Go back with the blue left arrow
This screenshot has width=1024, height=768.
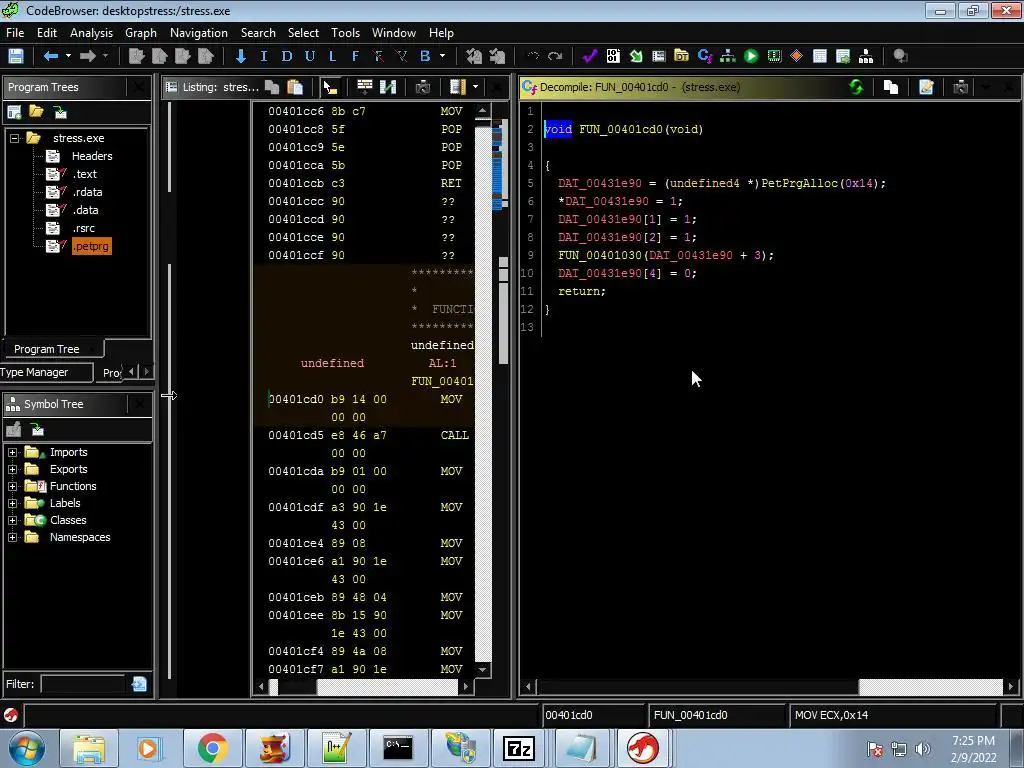[50, 56]
